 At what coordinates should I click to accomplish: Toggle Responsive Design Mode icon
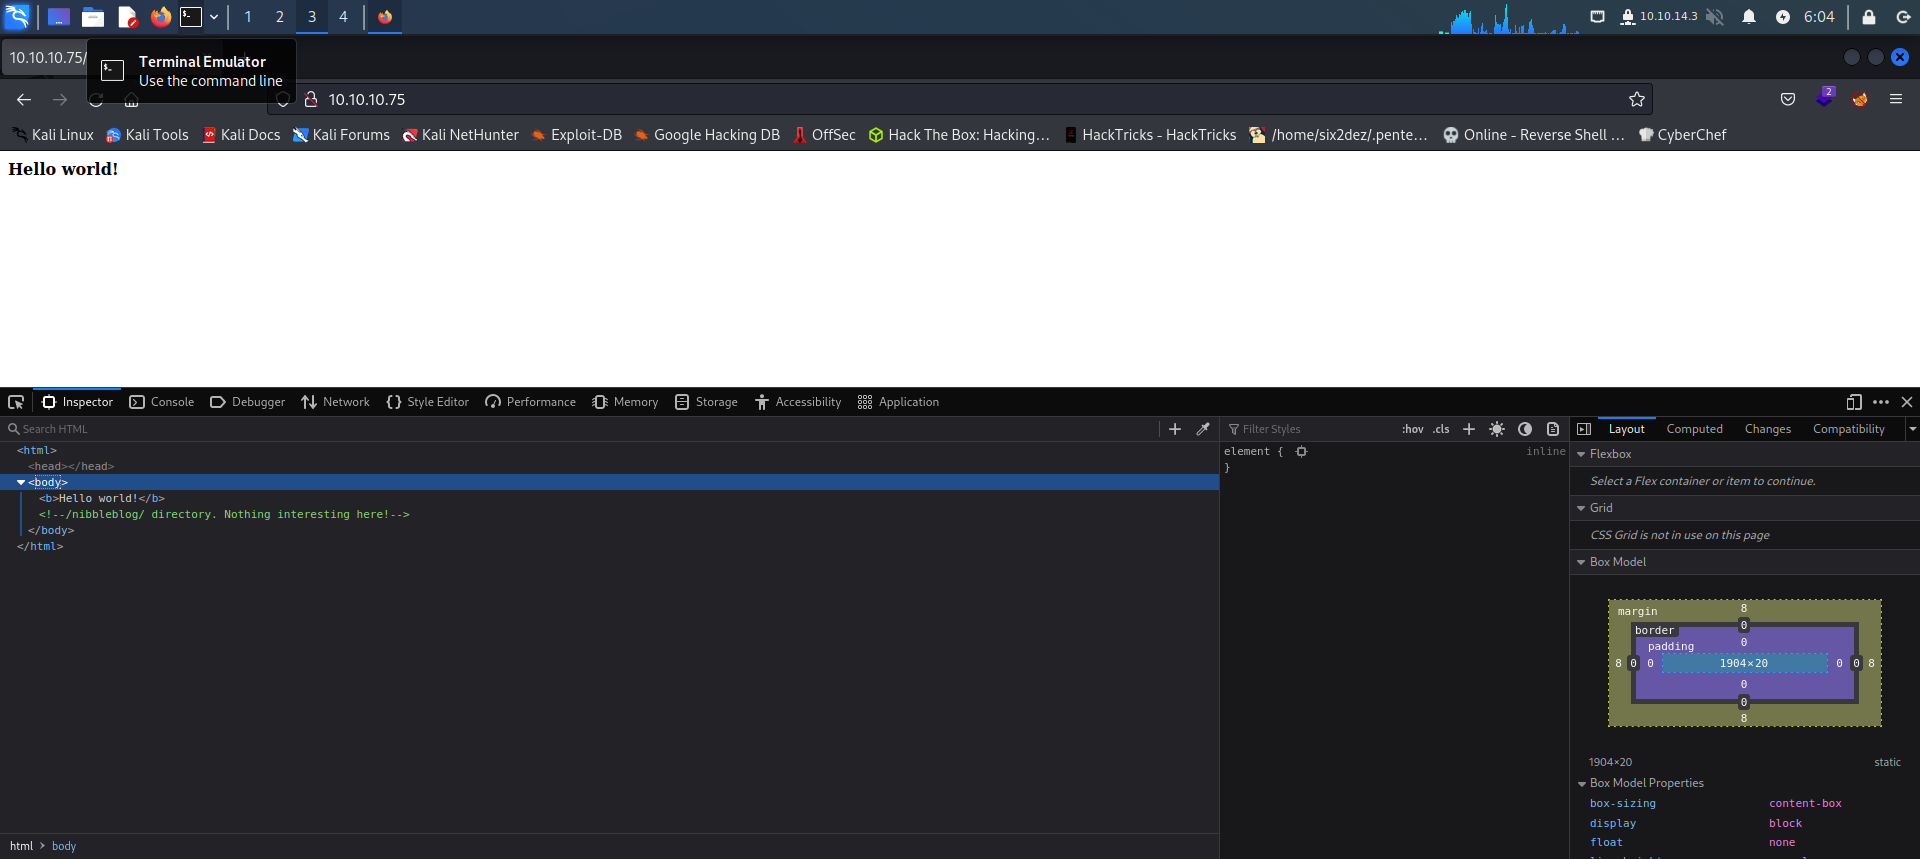click(x=1854, y=402)
